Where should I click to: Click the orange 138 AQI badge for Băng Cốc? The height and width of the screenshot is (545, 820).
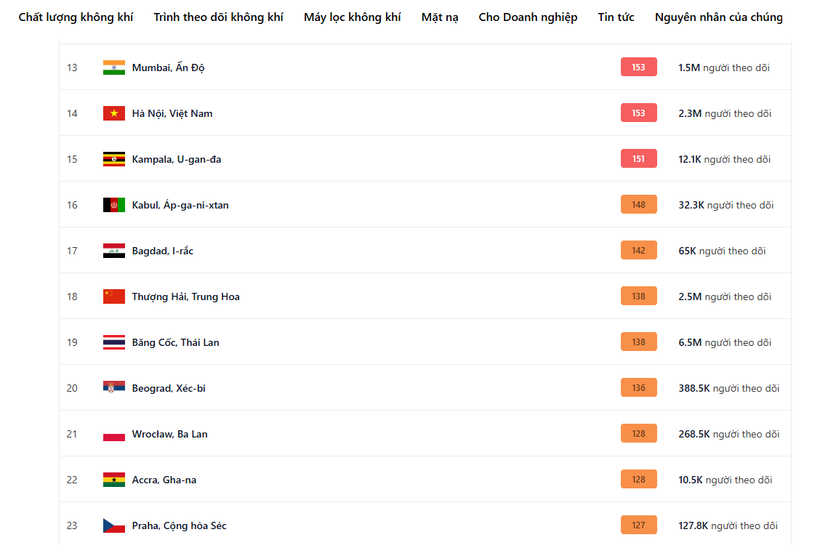[638, 343]
